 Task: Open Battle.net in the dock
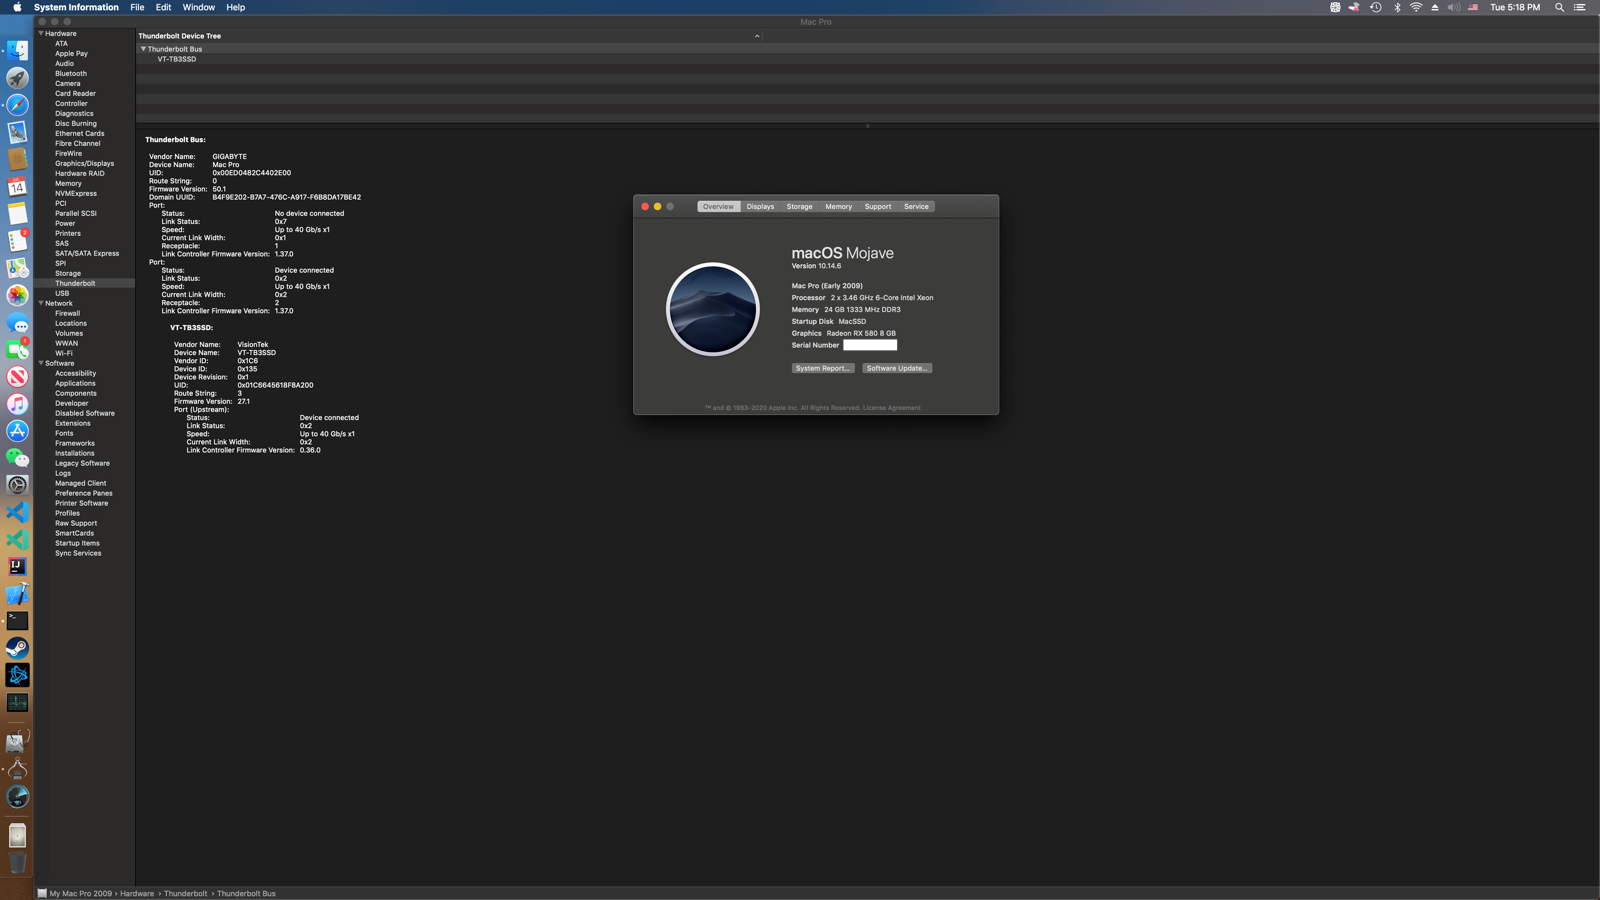pyautogui.click(x=17, y=675)
